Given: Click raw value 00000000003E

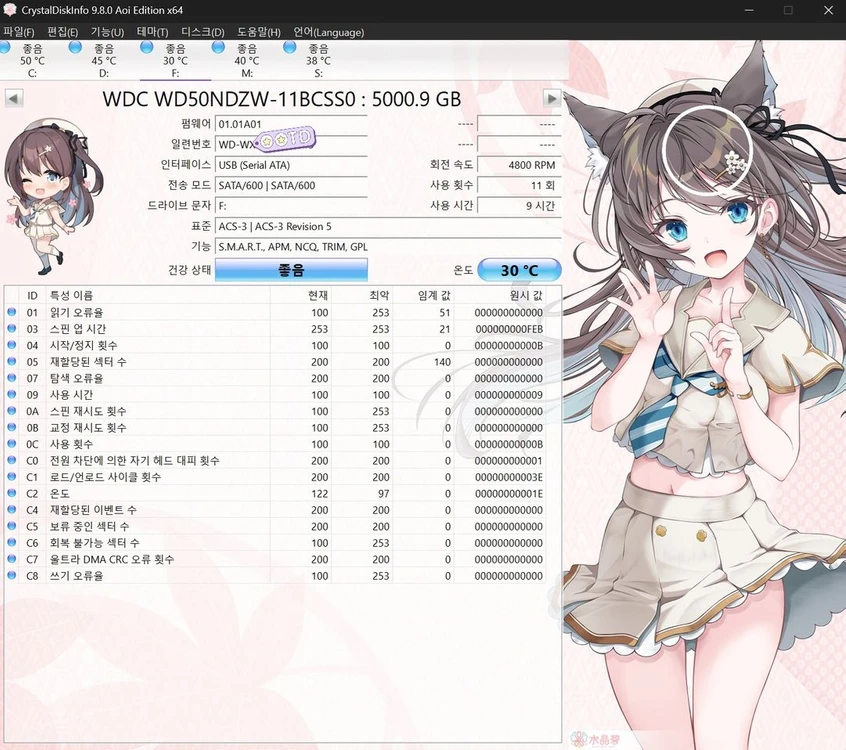Looking at the screenshot, I should pyautogui.click(x=509, y=477).
